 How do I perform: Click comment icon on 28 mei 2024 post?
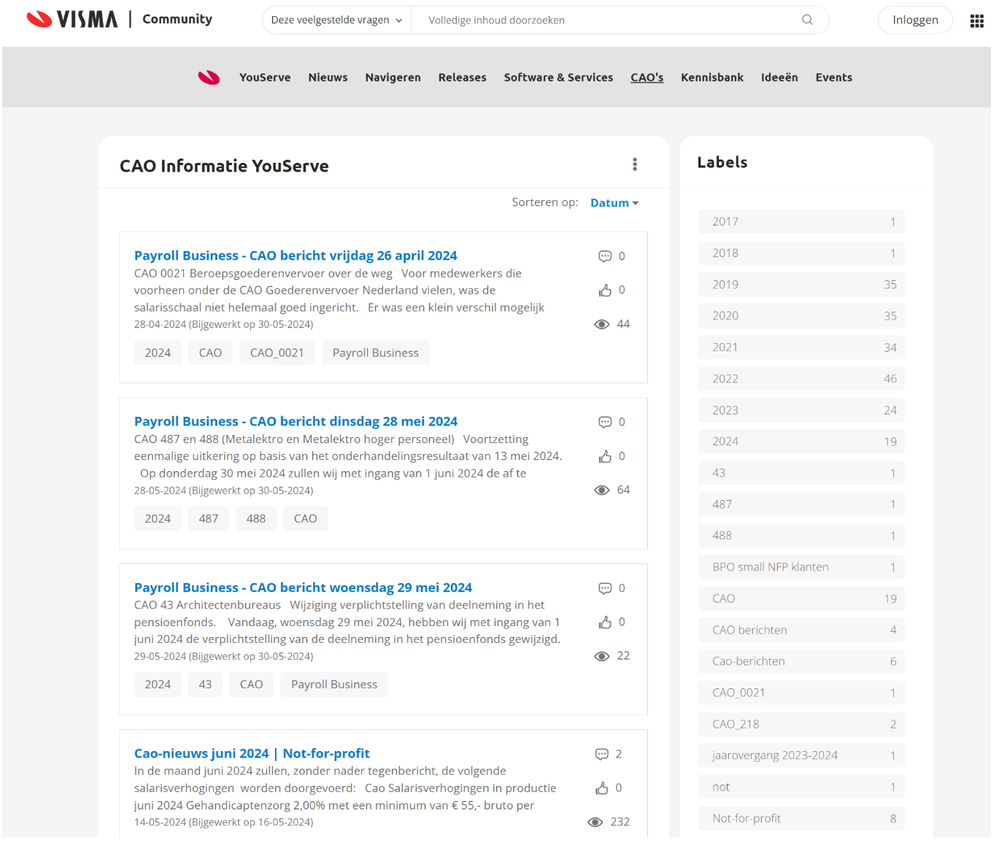605,422
